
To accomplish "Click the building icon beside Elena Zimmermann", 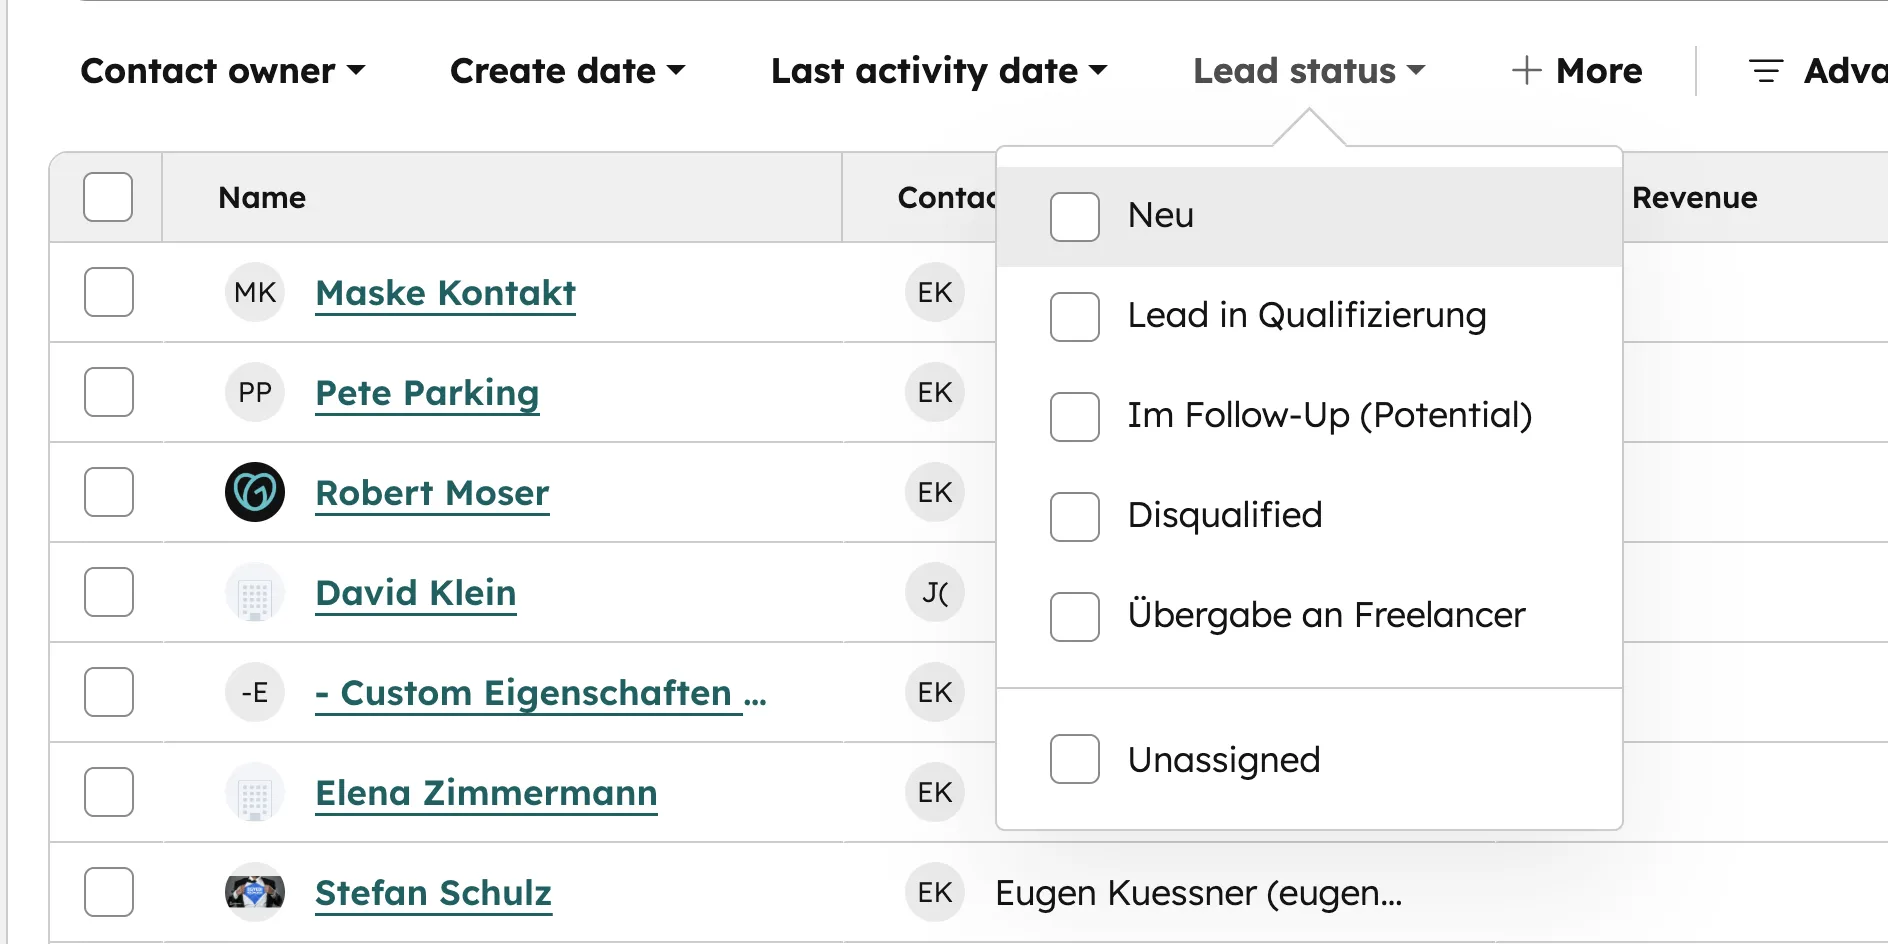I will [x=255, y=792].
